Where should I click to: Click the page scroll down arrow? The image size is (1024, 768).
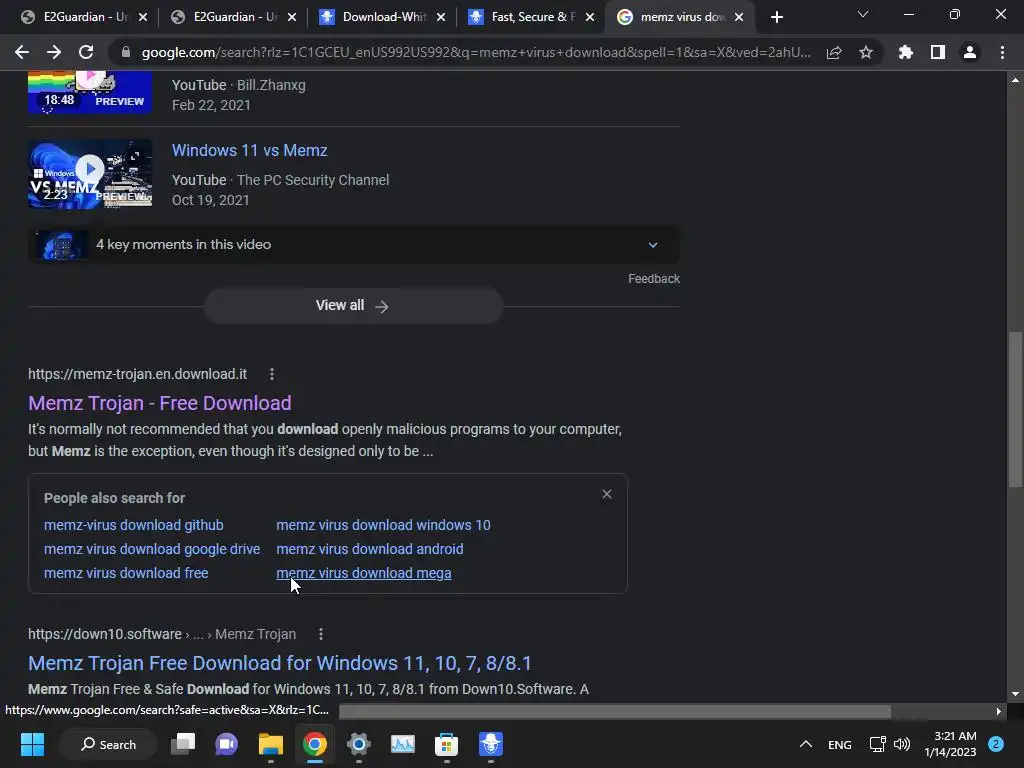(1015, 695)
